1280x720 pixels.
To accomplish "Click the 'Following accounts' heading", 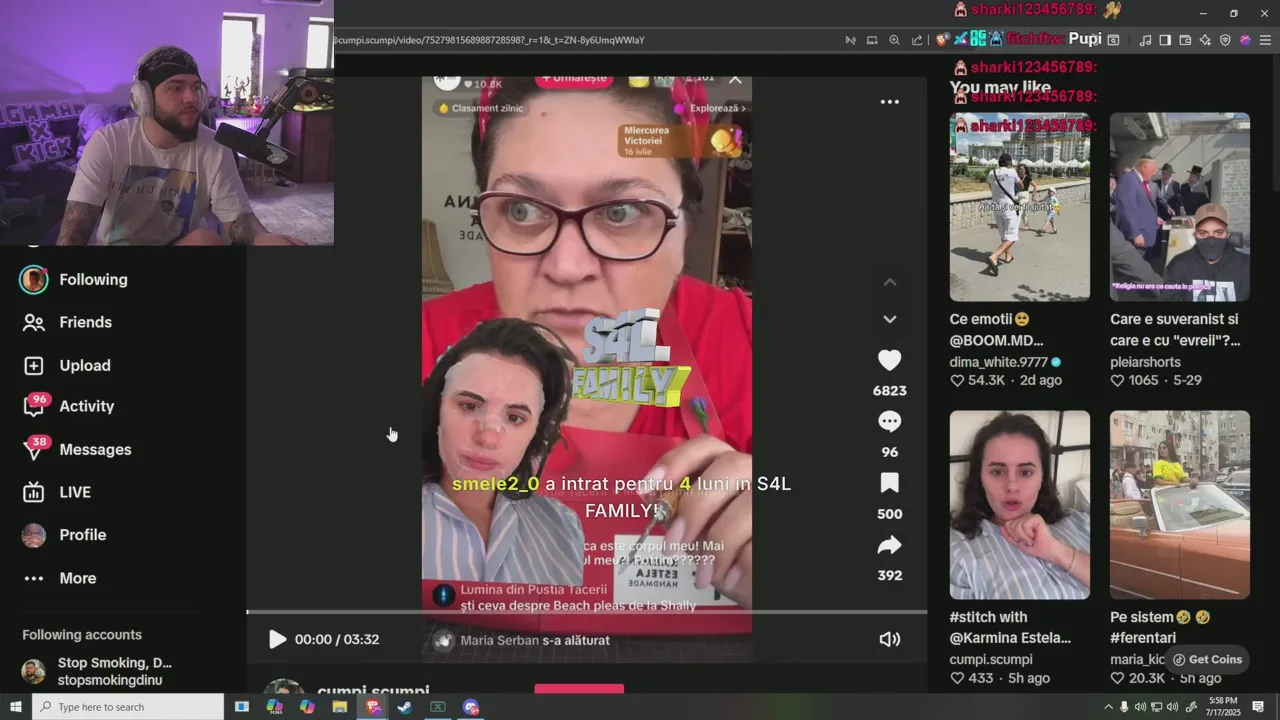I will pos(82,635).
